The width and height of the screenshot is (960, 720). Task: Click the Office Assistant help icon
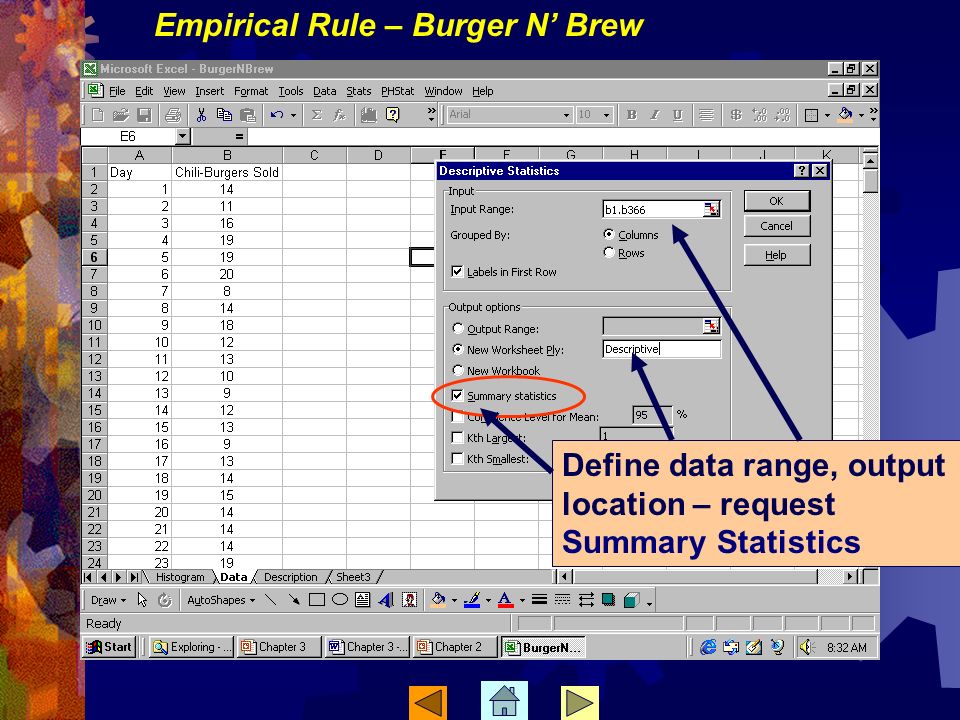(392, 114)
